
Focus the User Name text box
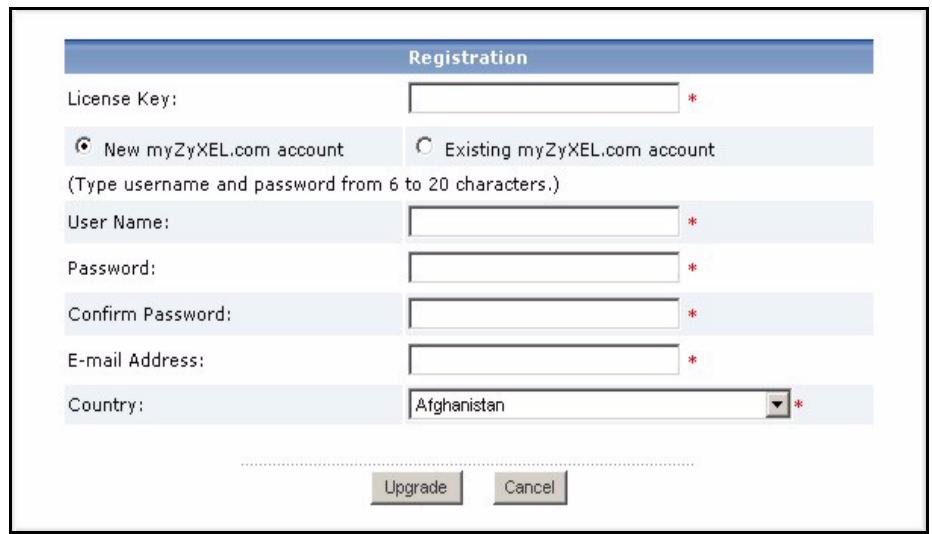click(x=544, y=222)
